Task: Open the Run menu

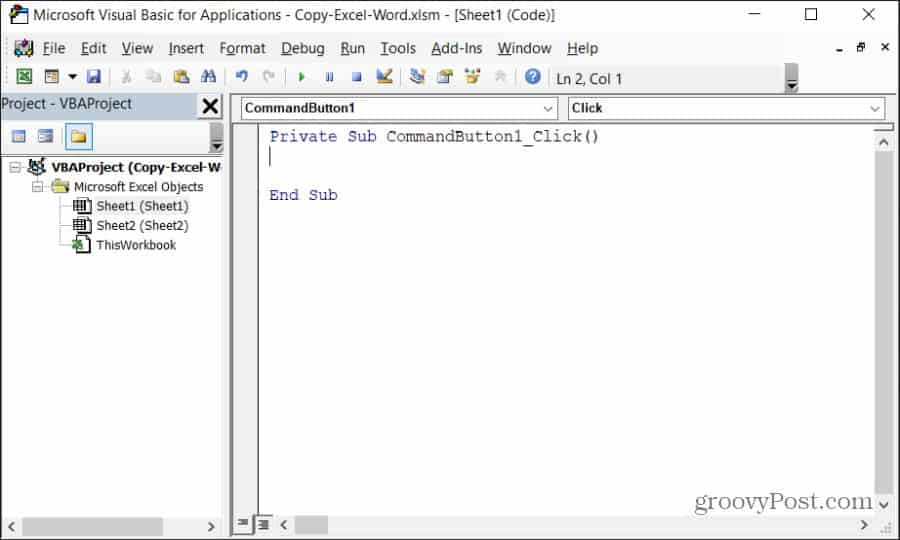Action: click(352, 49)
